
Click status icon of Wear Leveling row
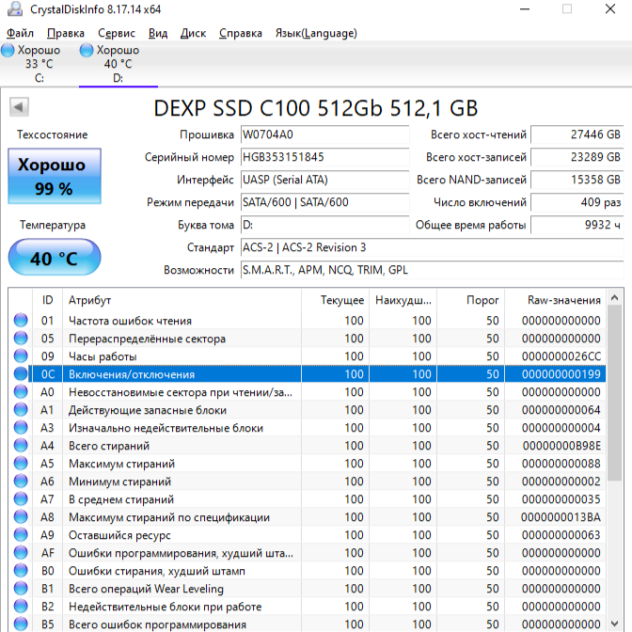[x=21, y=588]
